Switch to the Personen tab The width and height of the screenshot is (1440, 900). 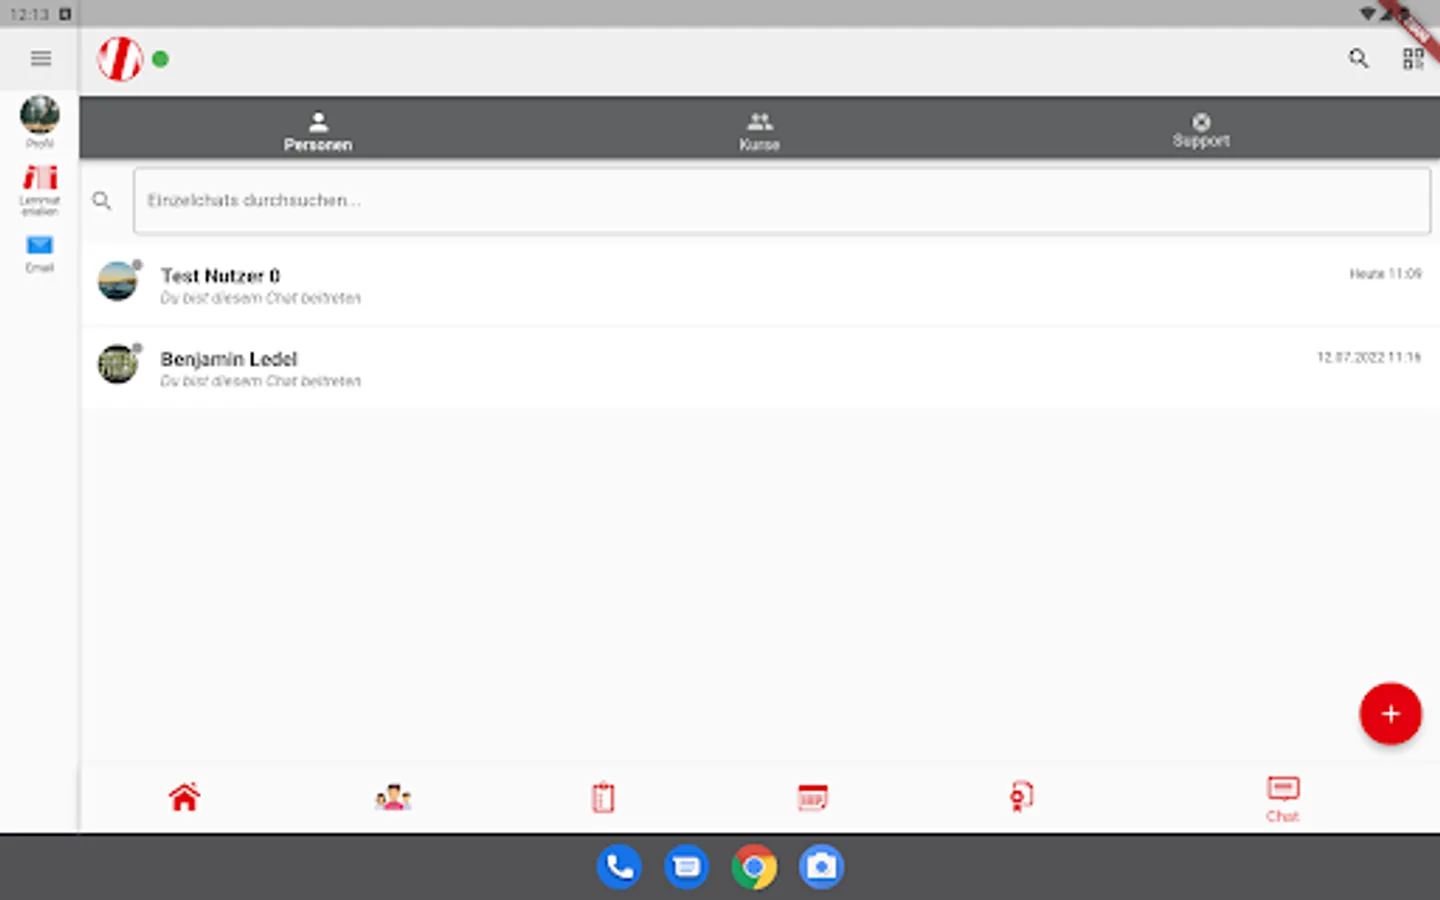[x=318, y=131]
